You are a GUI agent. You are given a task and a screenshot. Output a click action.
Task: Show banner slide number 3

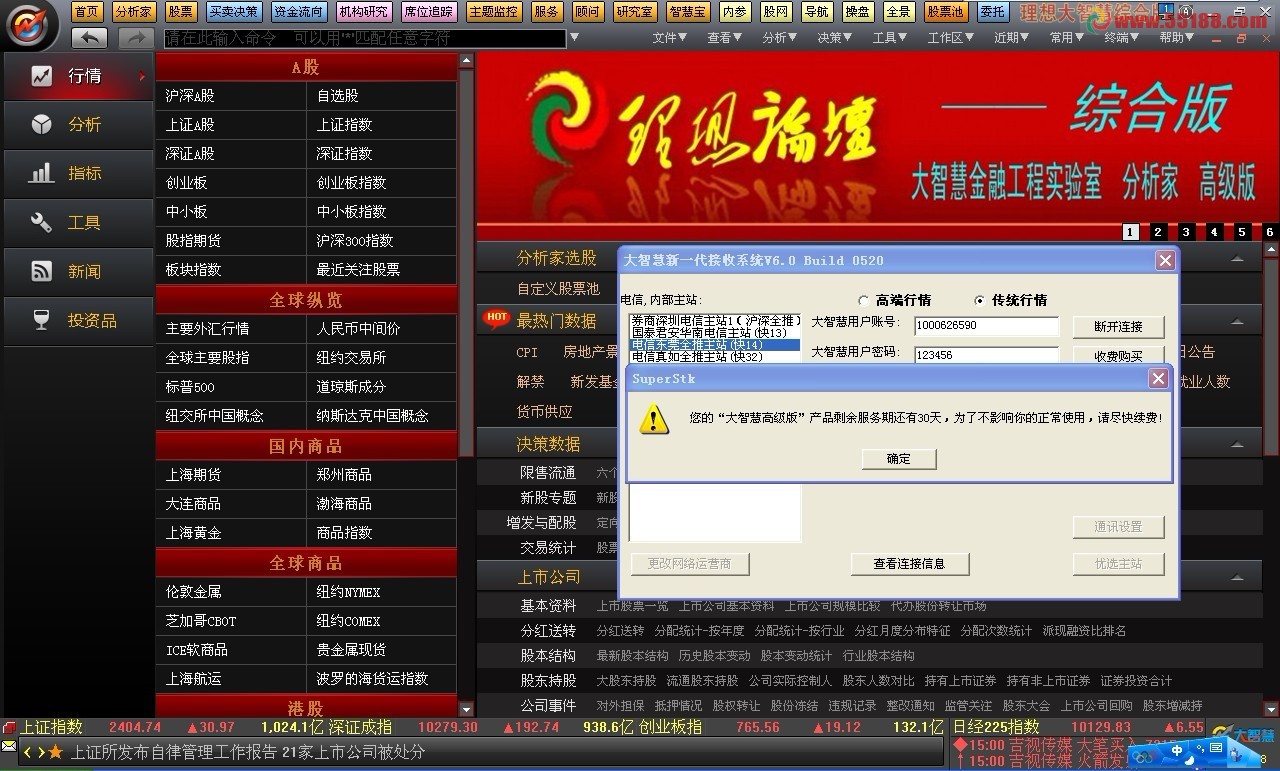1186,232
